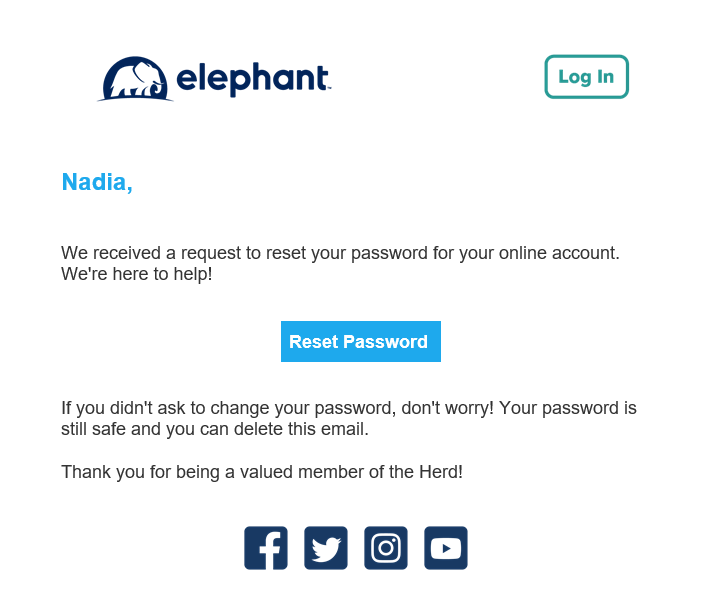
Task: Click the "We received a request" sentence
Action: (x=340, y=253)
